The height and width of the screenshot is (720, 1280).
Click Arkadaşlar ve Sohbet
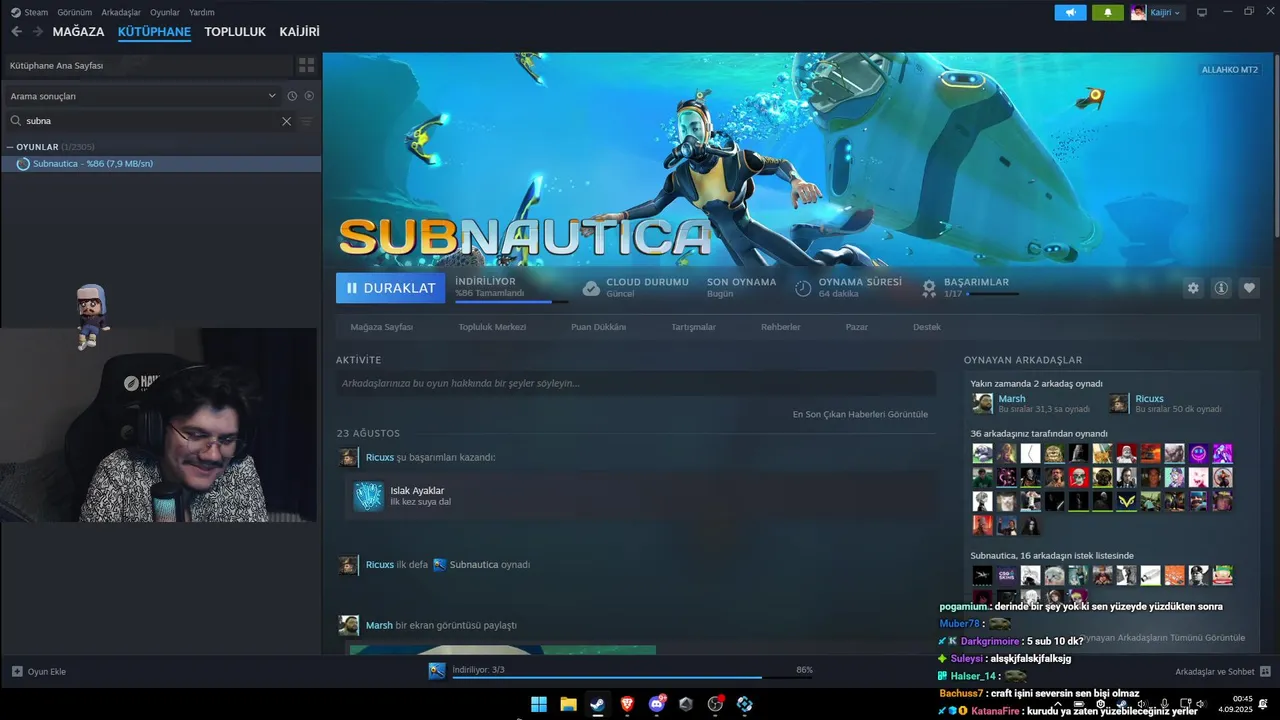[1215, 672]
